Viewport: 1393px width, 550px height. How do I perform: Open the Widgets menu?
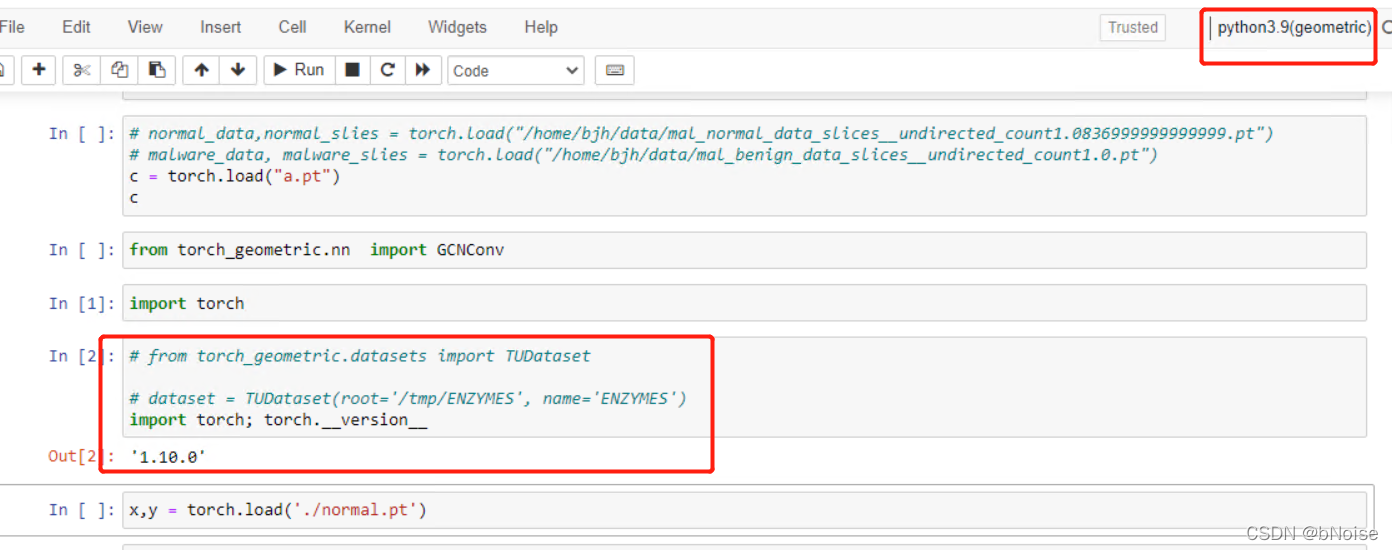(457, 27)
